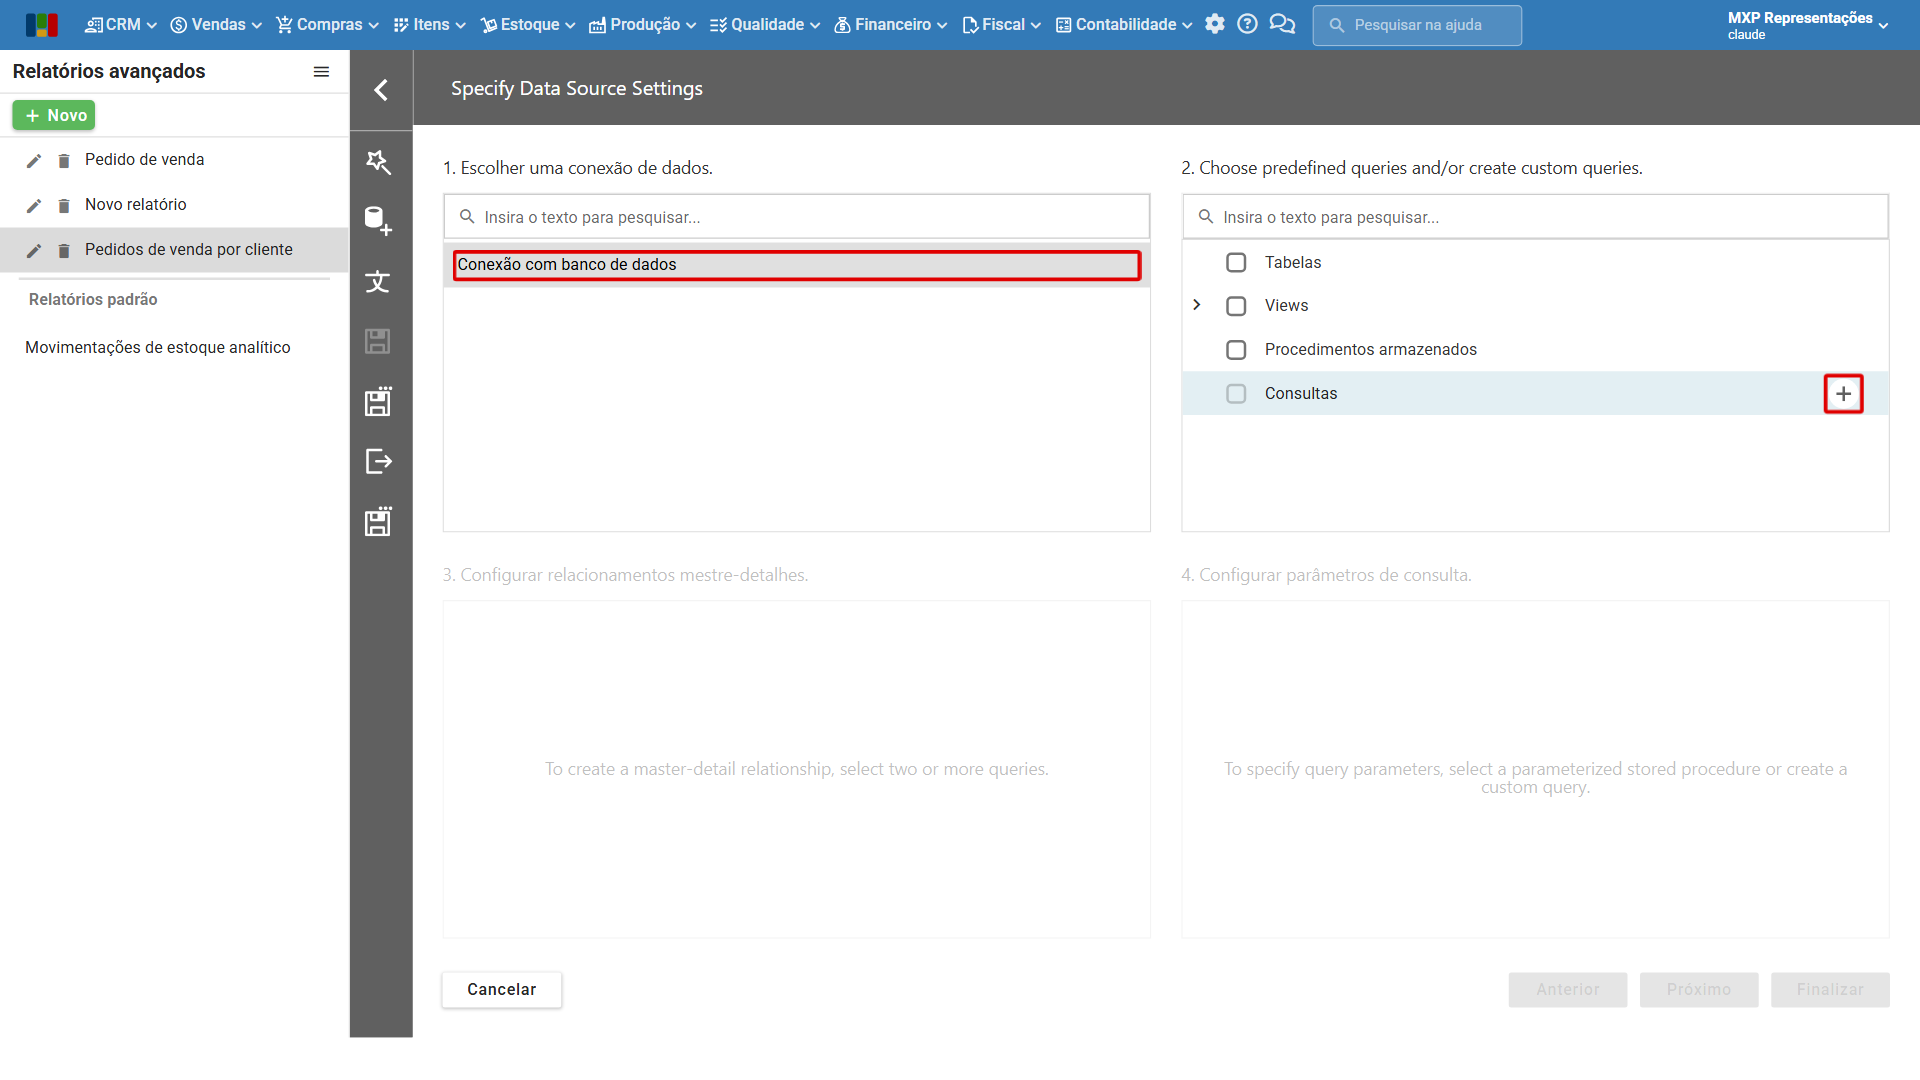Click the edit pencil for Pedido de venda

(34, 161)
